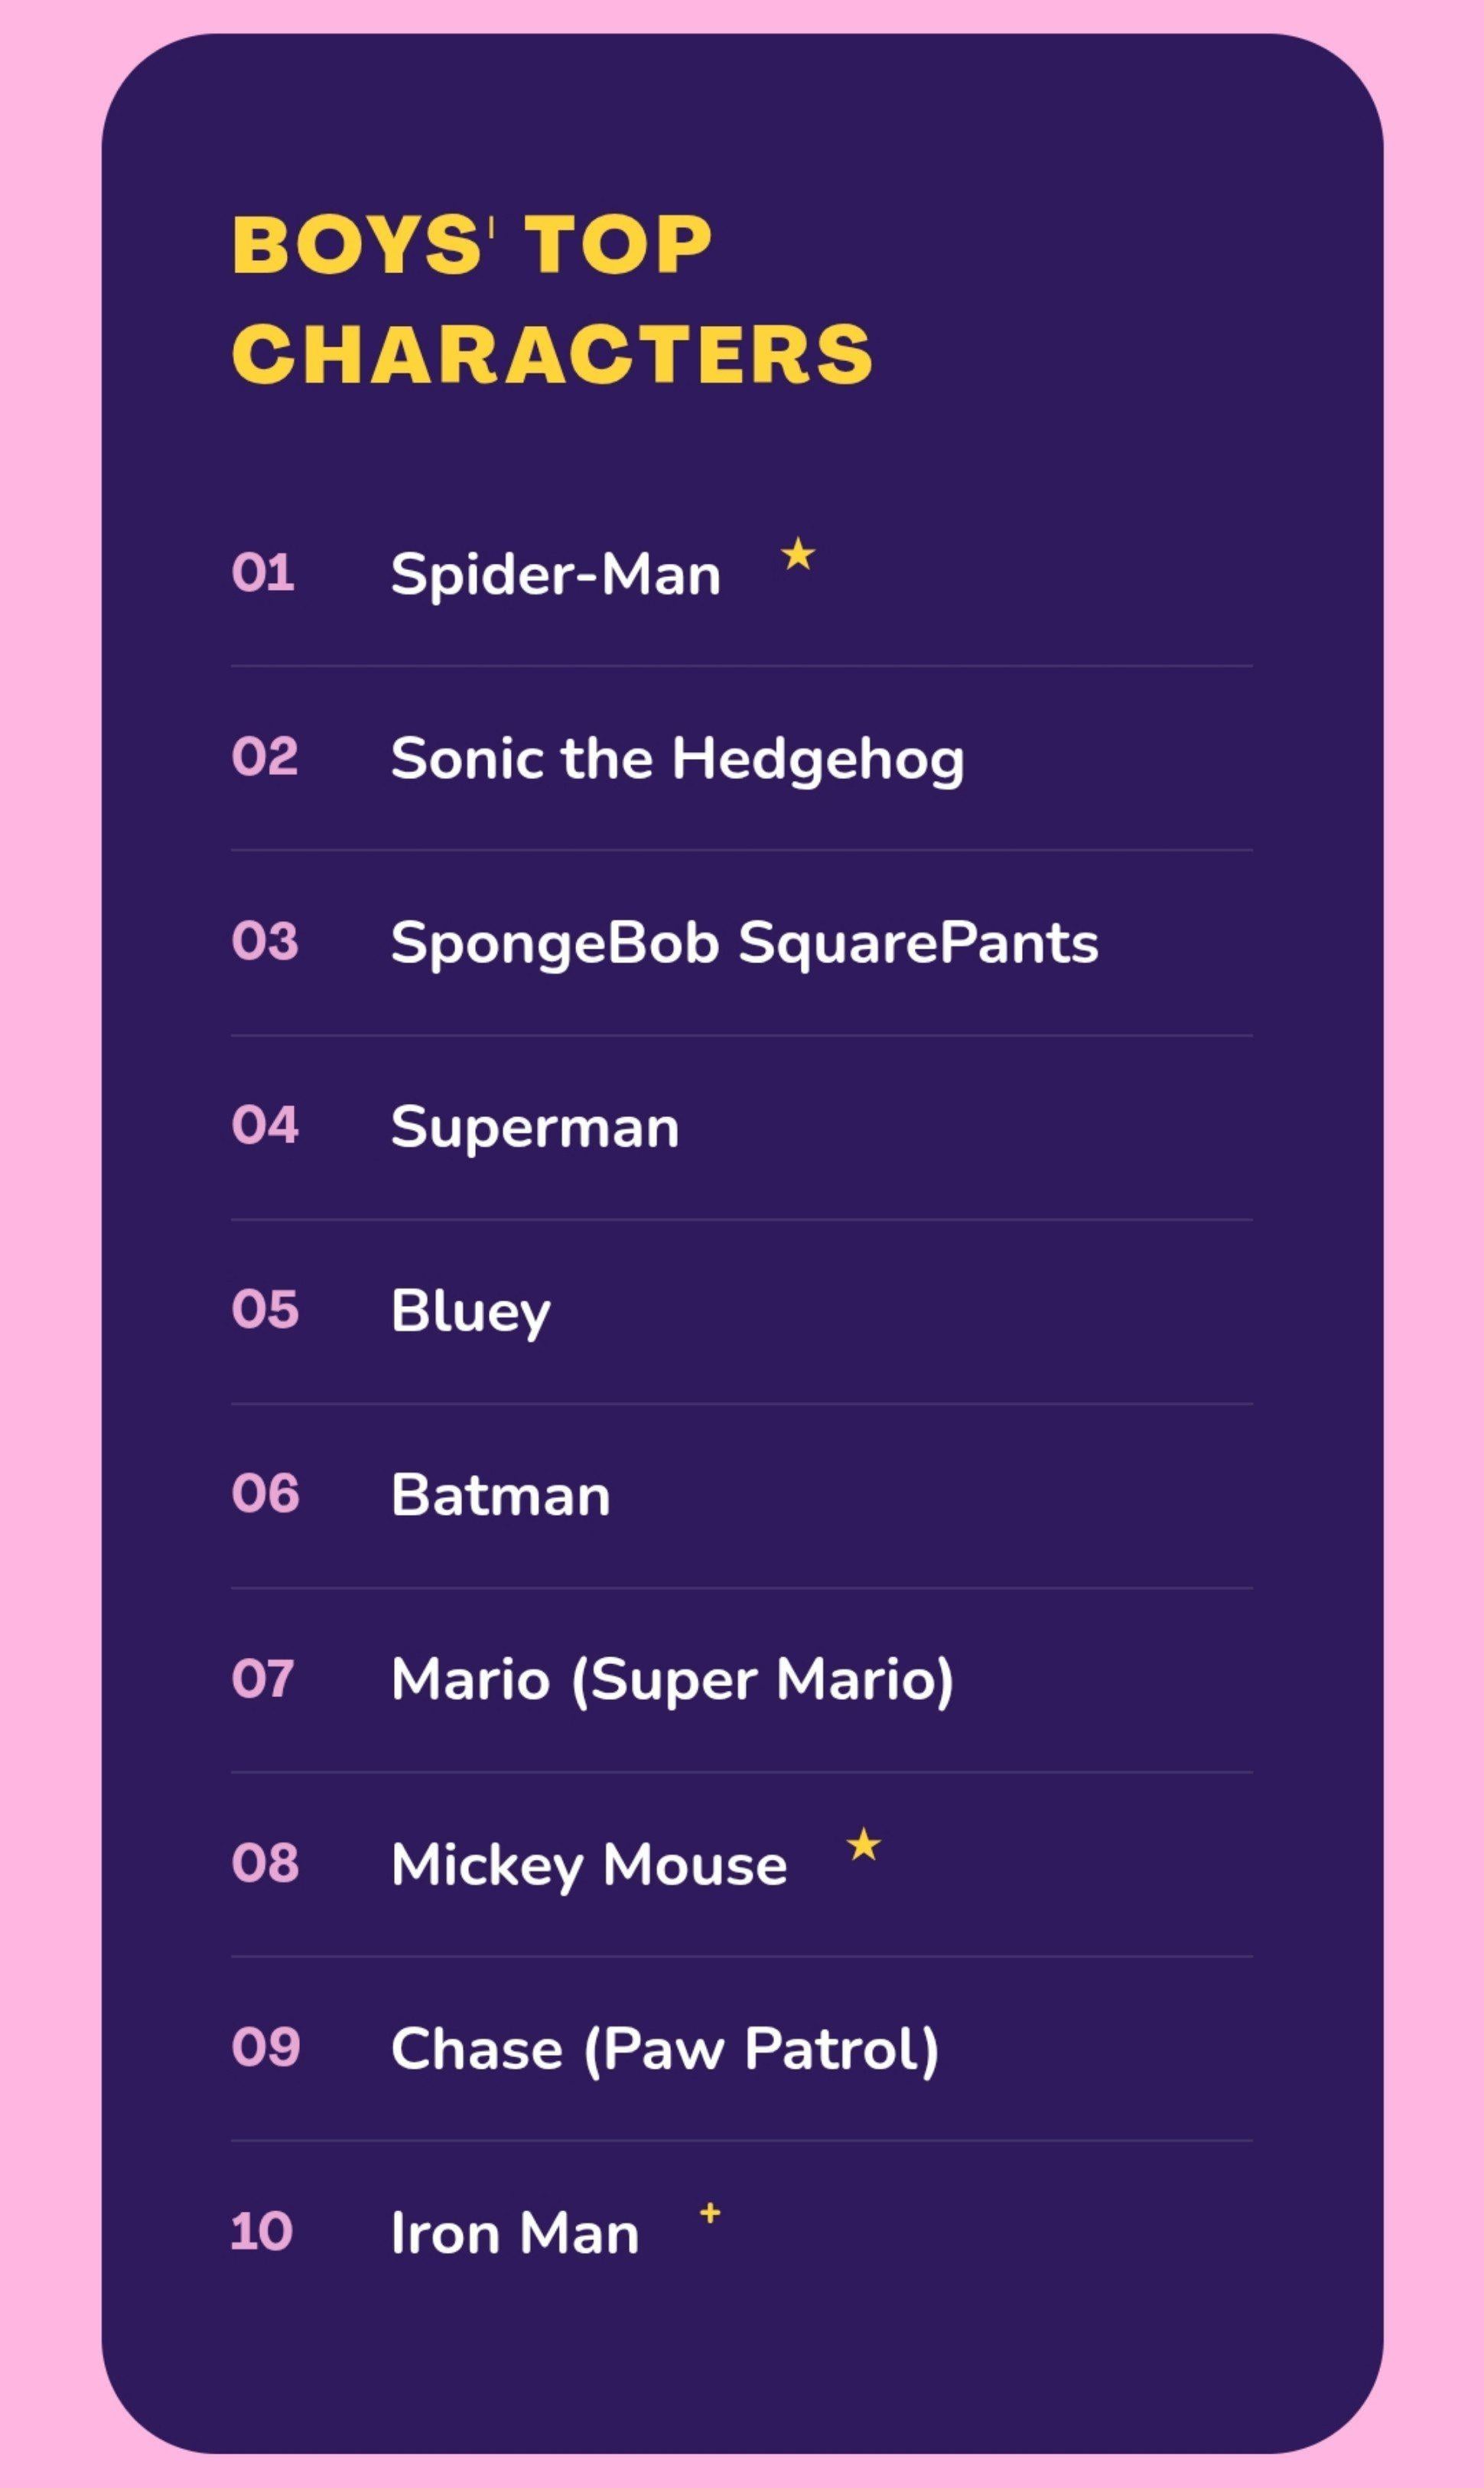Click rank number 09
The height and width of the screenshot is (2488, 1484).
(x=266, y=2047)
